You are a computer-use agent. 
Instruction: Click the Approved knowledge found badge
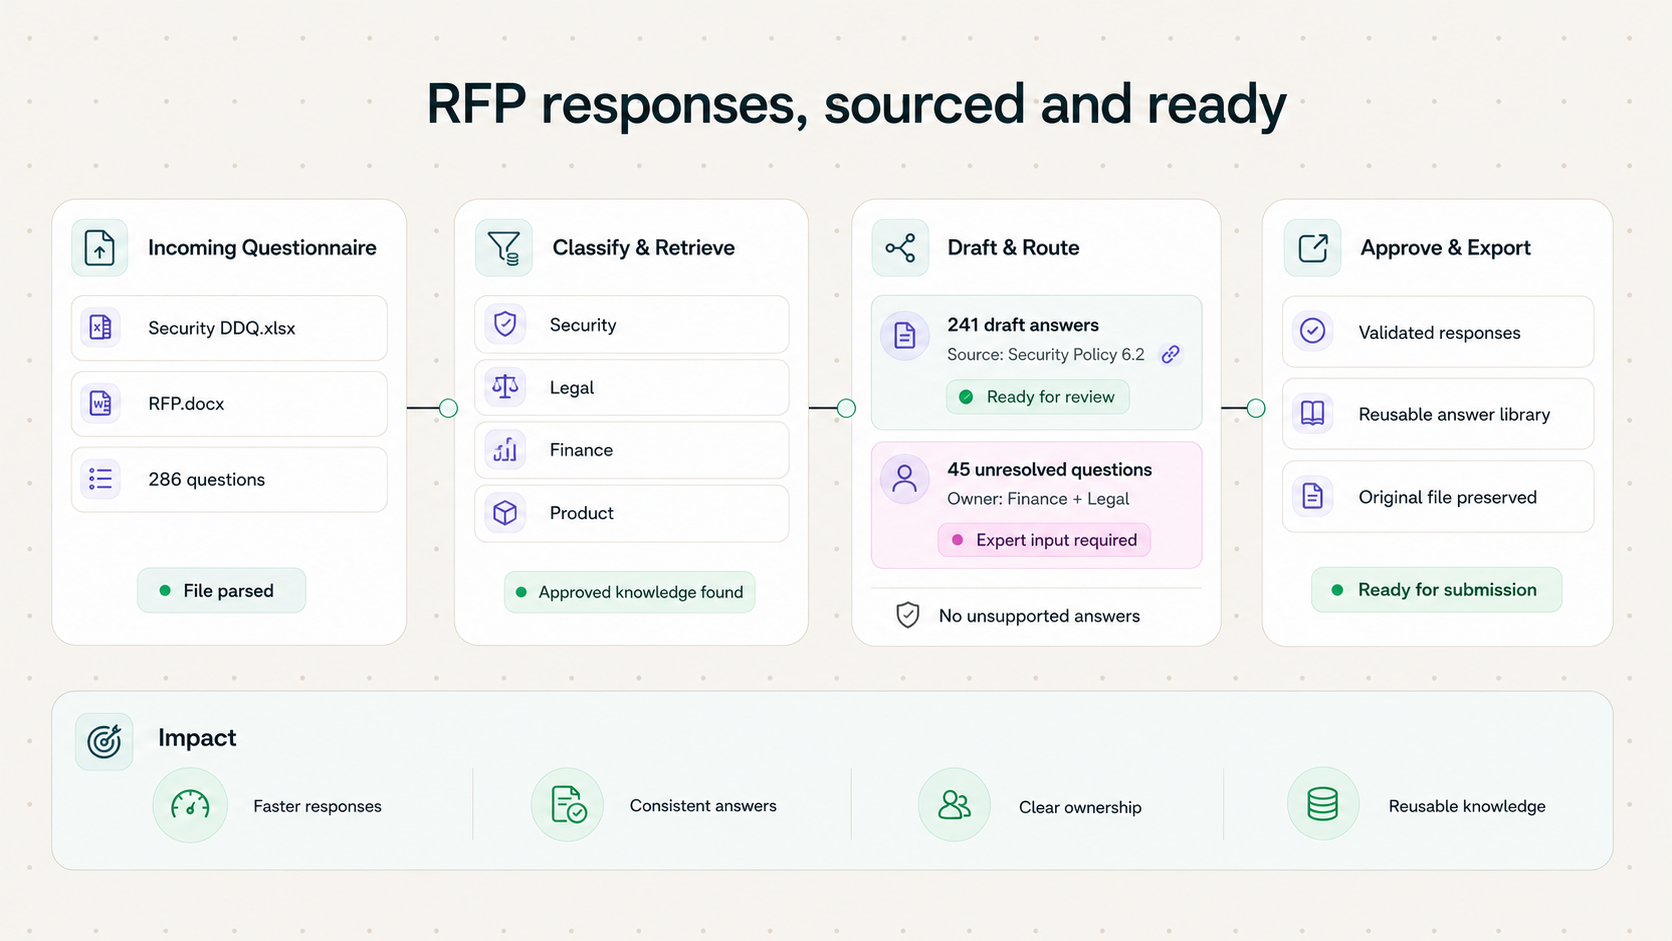point(630,592)
